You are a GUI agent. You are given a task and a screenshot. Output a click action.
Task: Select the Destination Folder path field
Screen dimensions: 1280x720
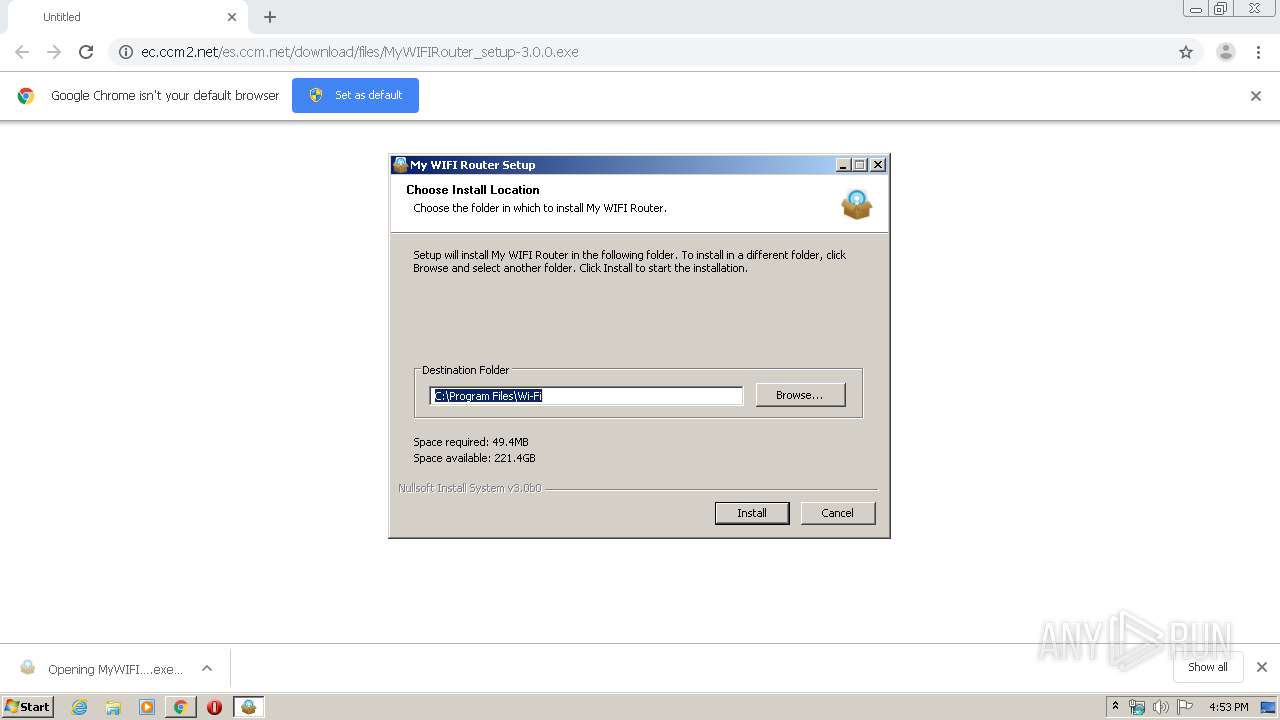coord(586,396)
